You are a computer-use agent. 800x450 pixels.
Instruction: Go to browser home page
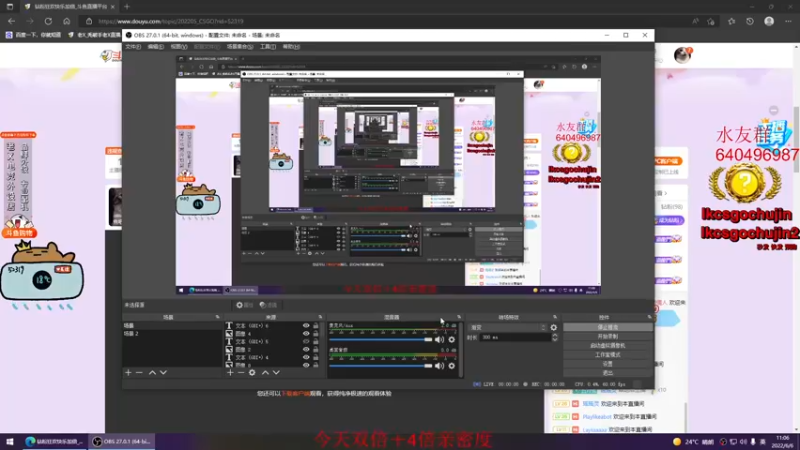click(x=66, y=21)
